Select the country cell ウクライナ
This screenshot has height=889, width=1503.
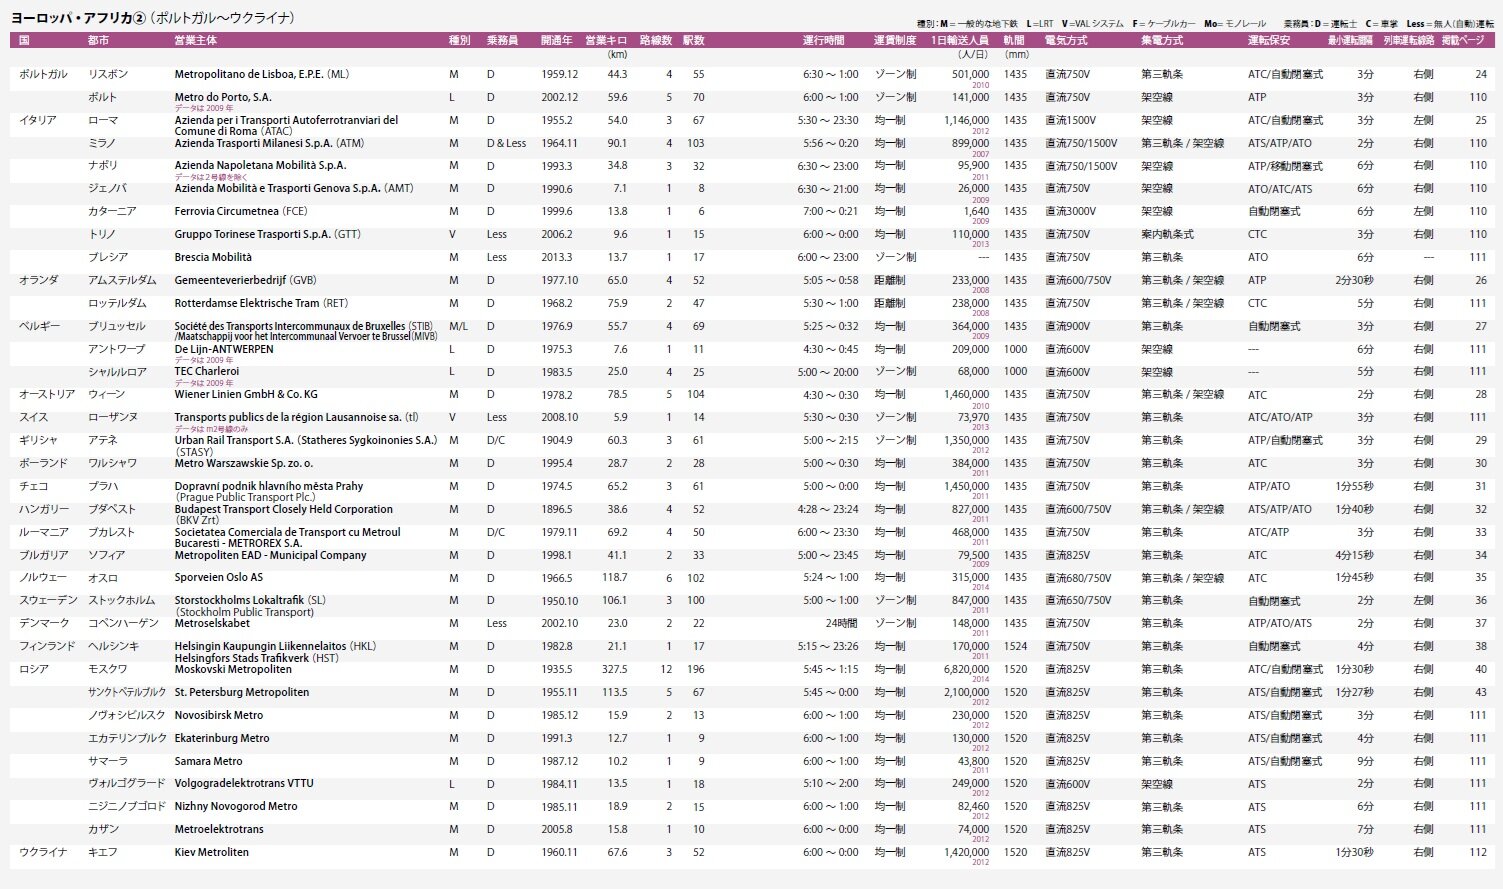click(x=44, y=852)
